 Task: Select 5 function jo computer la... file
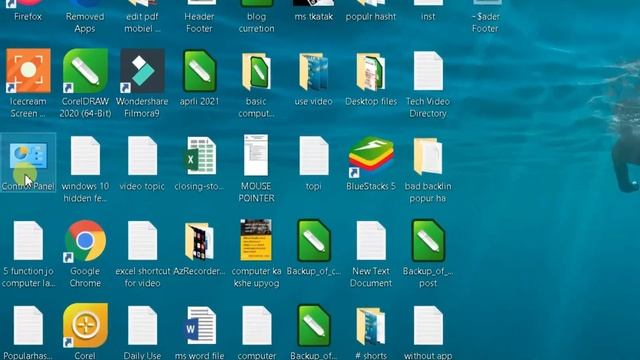pos(28,241)
